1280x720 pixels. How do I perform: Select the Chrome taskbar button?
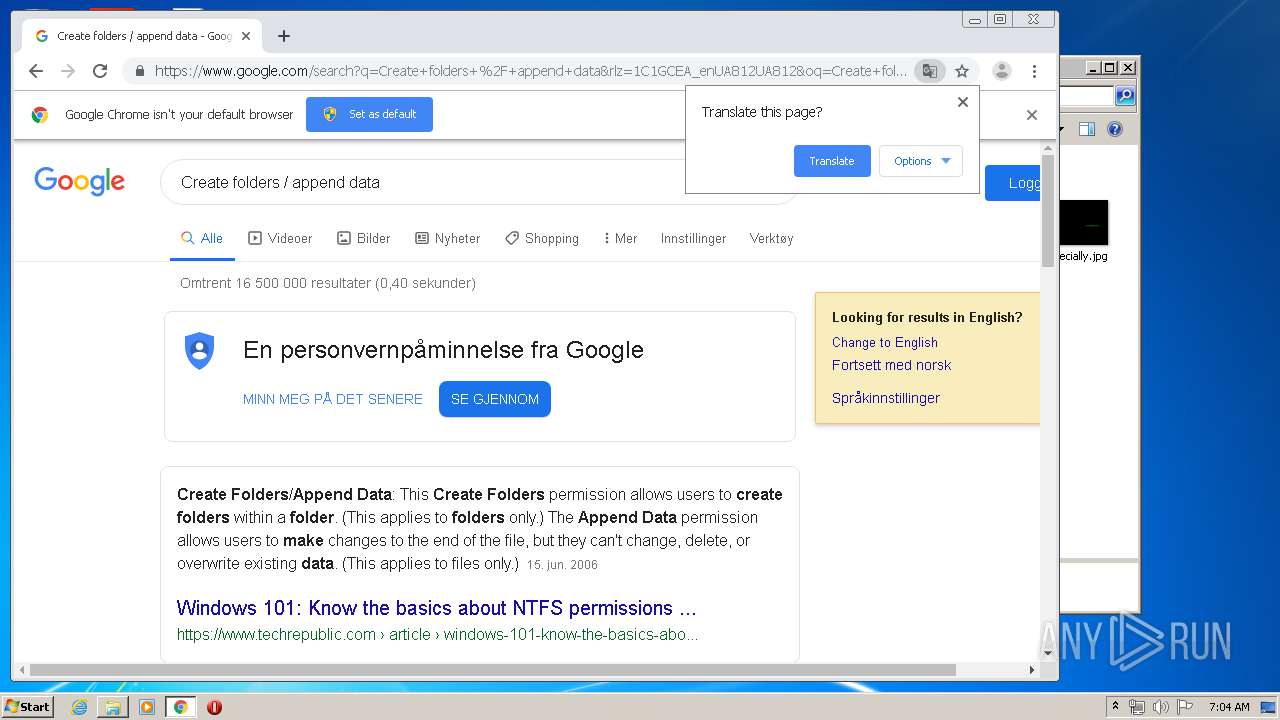(x=180, y=707)
